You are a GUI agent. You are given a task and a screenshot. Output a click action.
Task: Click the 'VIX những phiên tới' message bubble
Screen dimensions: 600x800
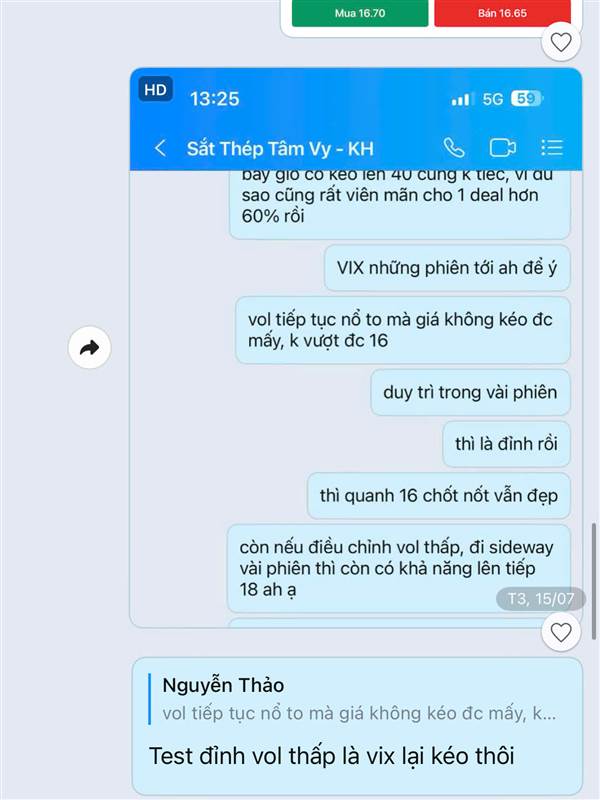coord(447,268)
